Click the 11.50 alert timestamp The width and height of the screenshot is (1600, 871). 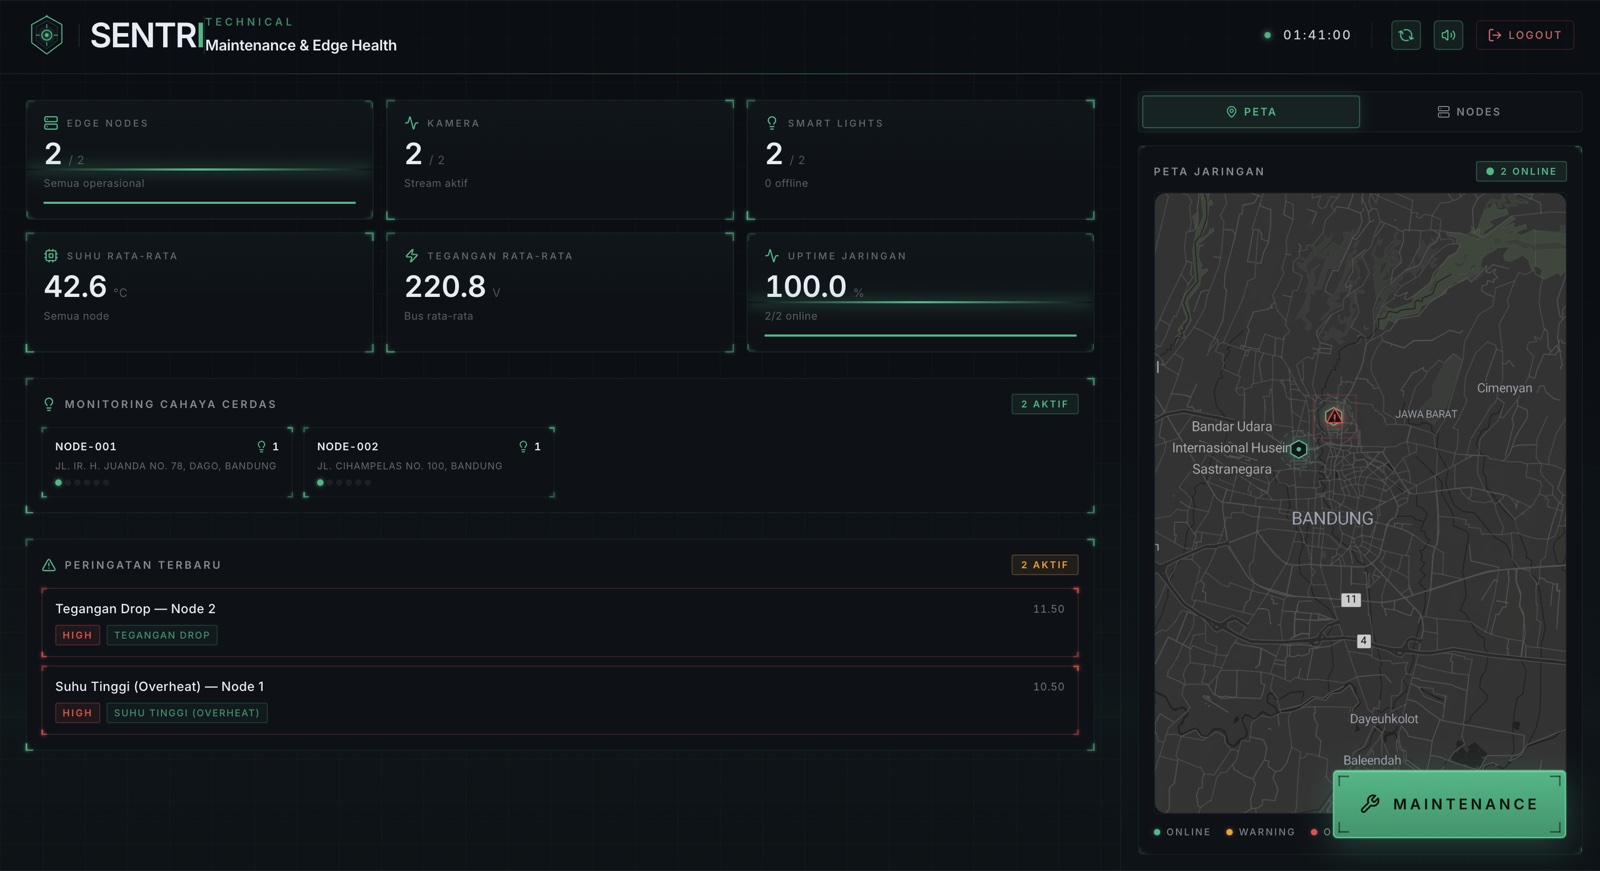pyautogui.click(x=1048, y=609)
